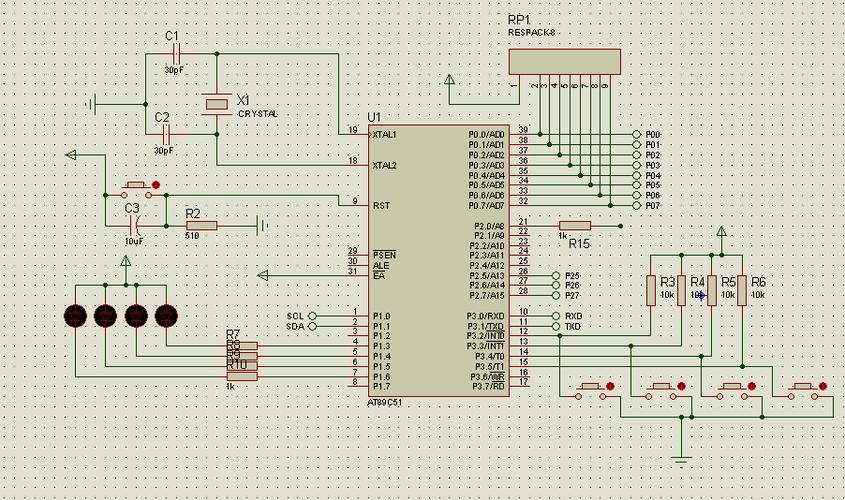Click the rightmost red LED
845x500 pixels.
tap(166, 316)
